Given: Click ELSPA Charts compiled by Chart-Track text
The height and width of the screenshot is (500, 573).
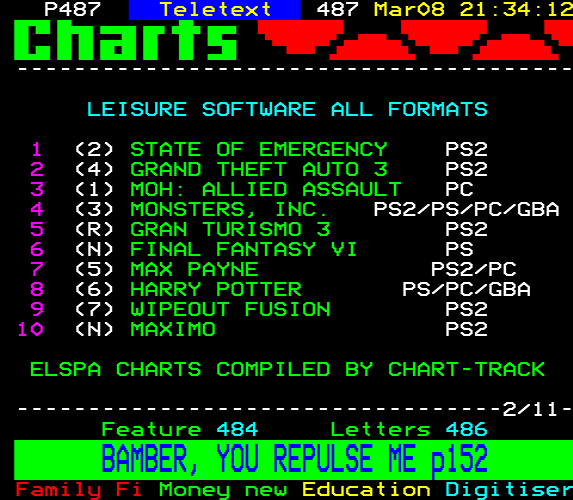Looking at the screenshot, I should click(x=287, y=369).
